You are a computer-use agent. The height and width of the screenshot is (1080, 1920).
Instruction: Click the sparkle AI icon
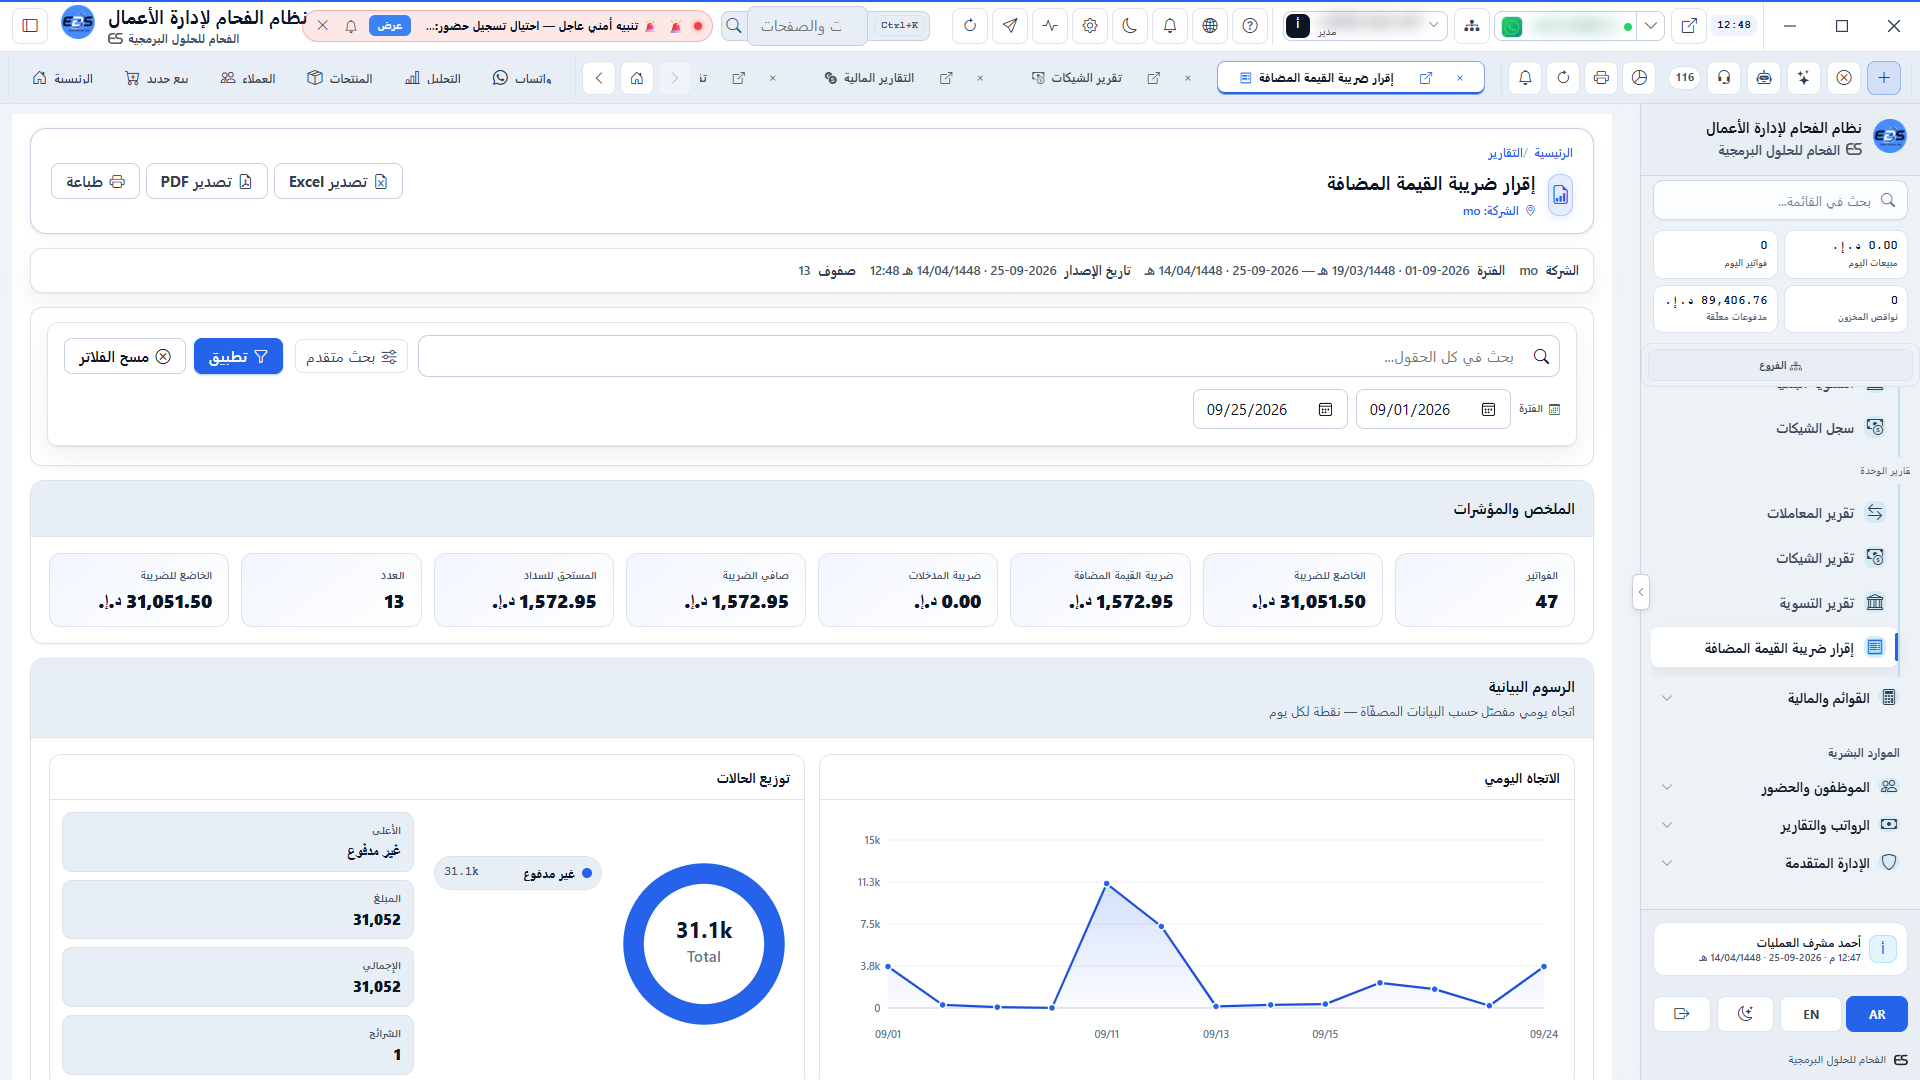point(1803,78)
